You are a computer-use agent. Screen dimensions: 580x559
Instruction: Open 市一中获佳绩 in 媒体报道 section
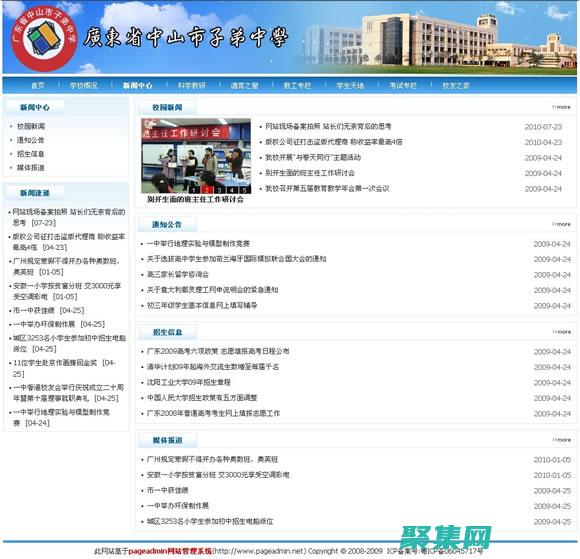[x=168, y=490]
